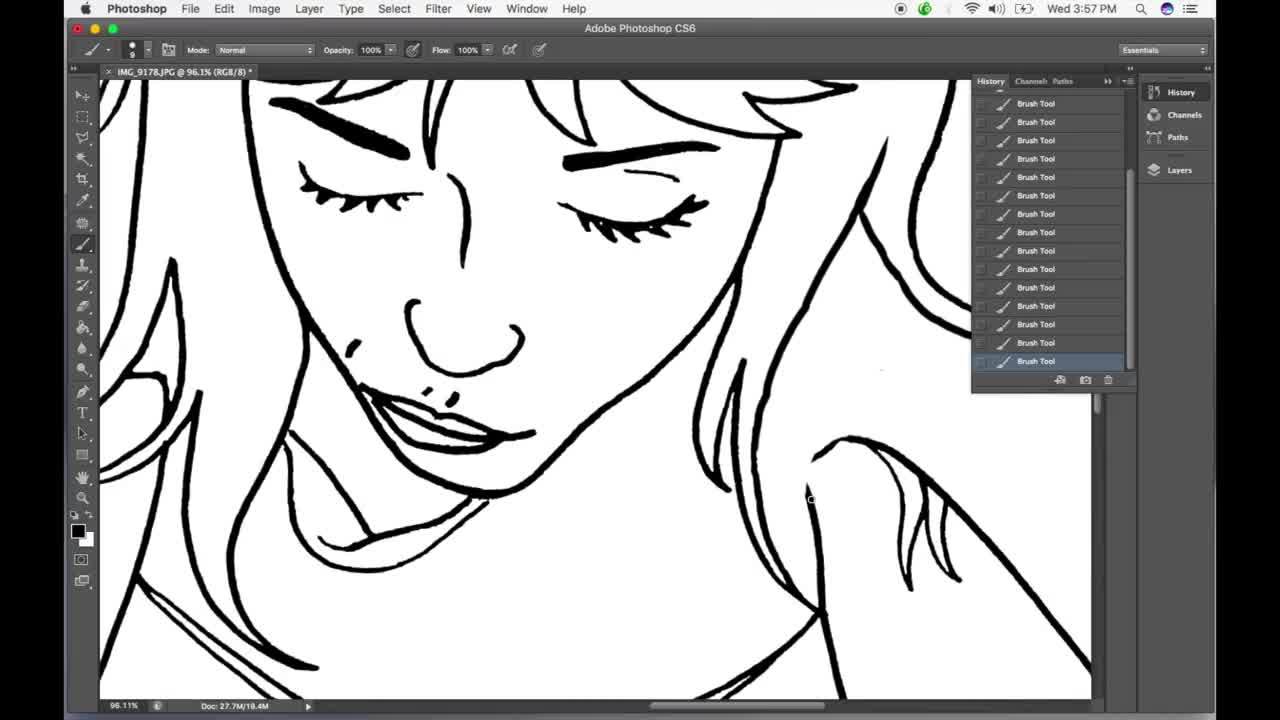Open the History panel options menu

pyautogui.click(x=1128, y=81)
